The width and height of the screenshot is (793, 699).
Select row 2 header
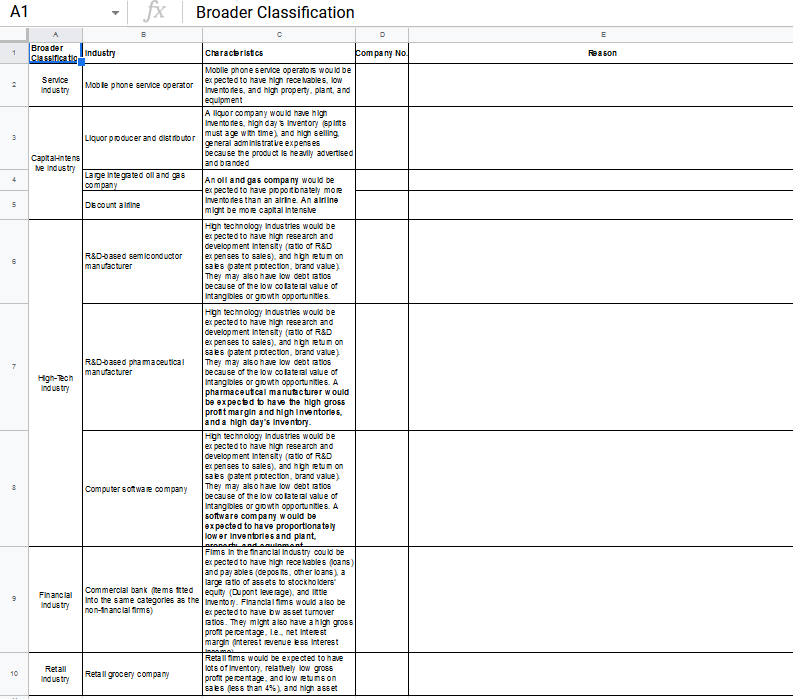click(14, 85)
